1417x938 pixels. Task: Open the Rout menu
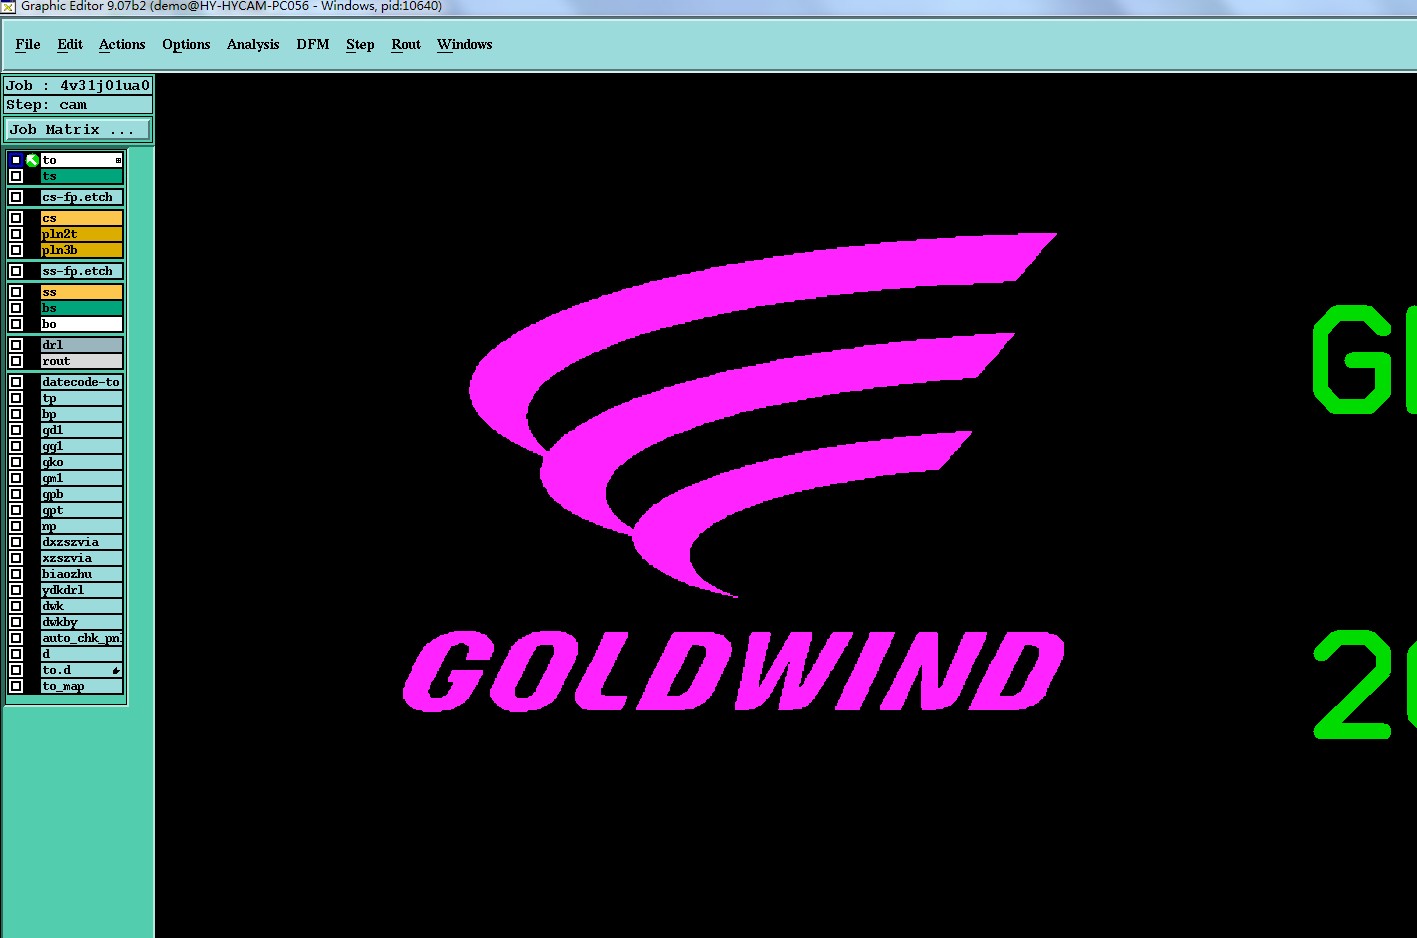click(406, 44)
